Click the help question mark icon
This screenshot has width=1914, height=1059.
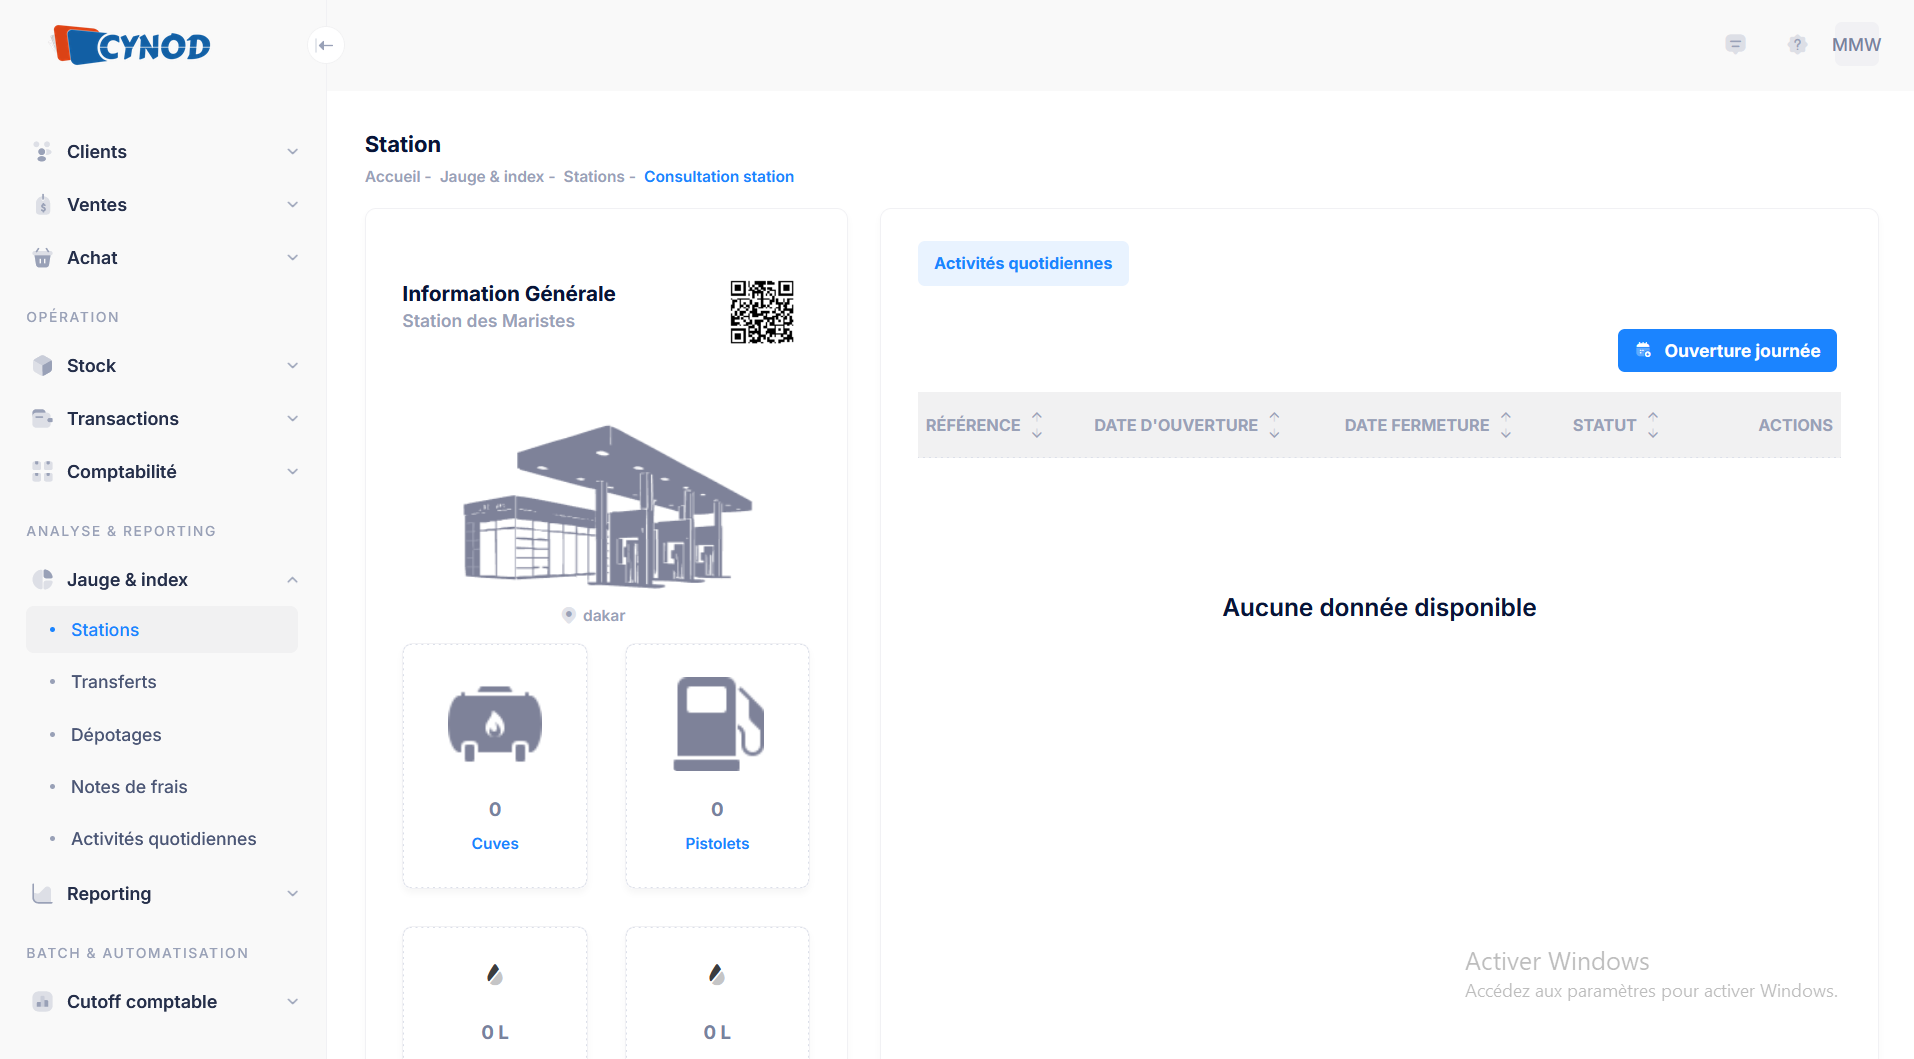[x=1797, y=45]
